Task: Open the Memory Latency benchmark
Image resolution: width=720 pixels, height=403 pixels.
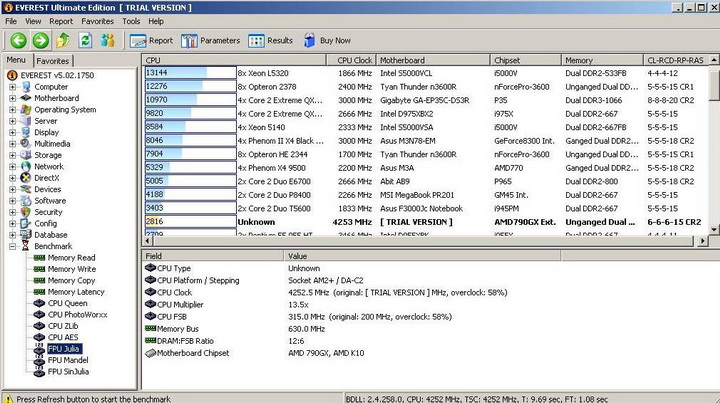Action: 76,292
